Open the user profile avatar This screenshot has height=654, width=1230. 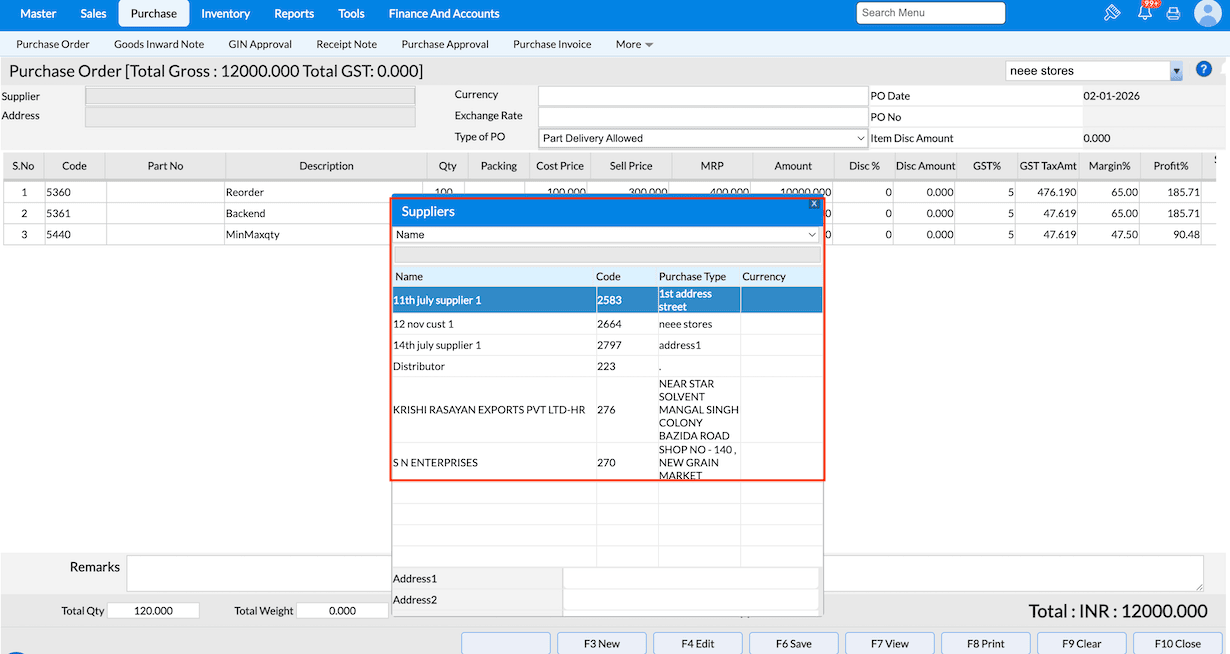coord(1208,14)
